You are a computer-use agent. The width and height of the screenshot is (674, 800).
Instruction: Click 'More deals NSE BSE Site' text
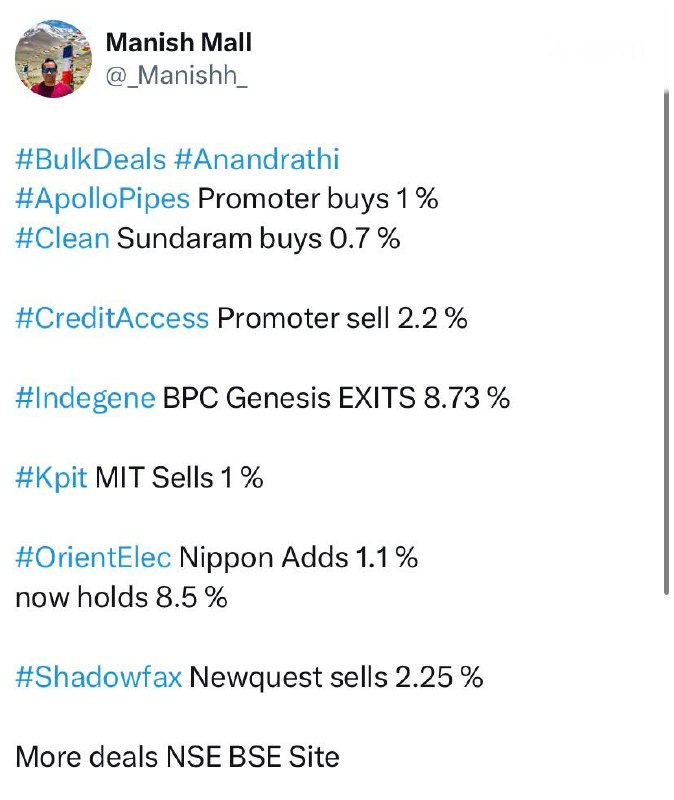point(178,757)
